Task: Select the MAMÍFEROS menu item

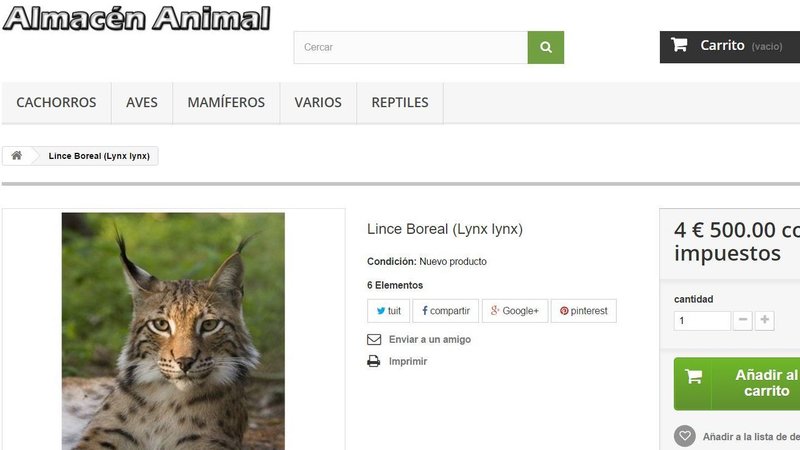Action: (226, 103)
